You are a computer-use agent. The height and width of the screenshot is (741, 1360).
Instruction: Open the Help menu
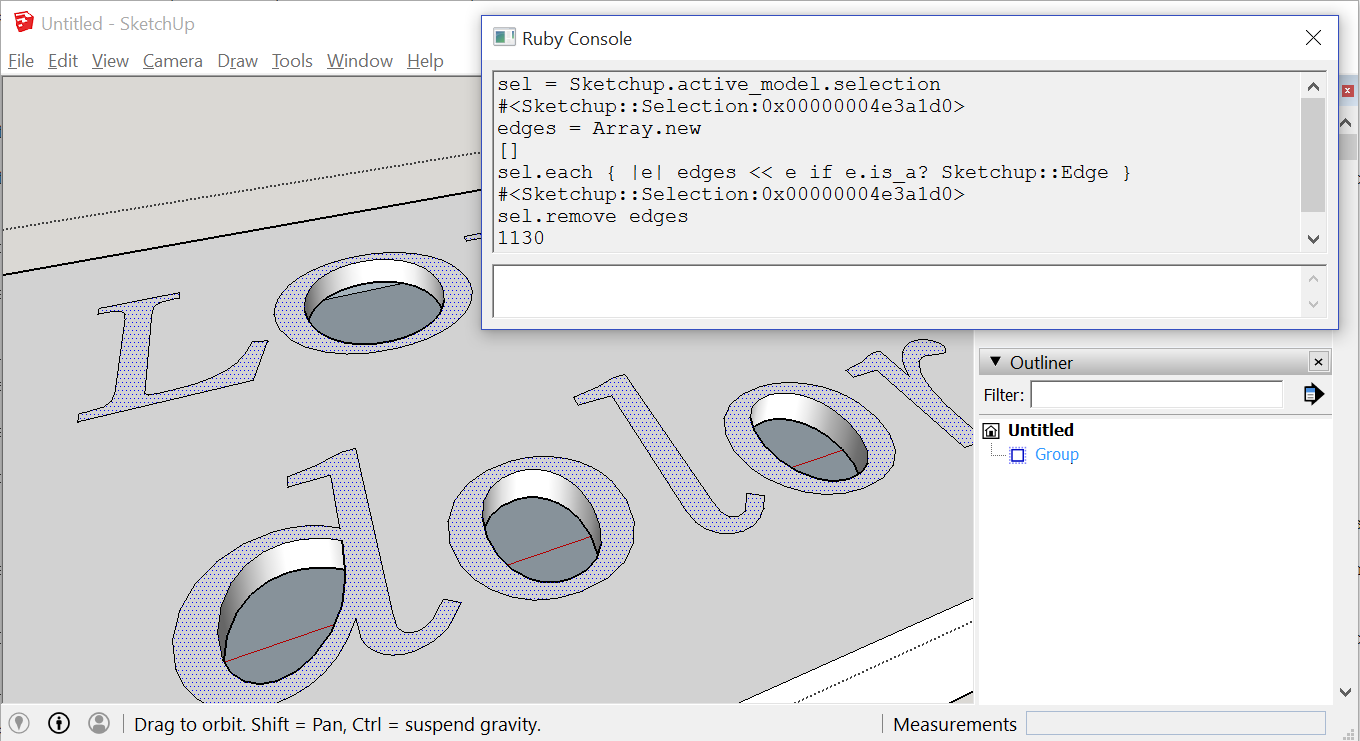[425, 61]
